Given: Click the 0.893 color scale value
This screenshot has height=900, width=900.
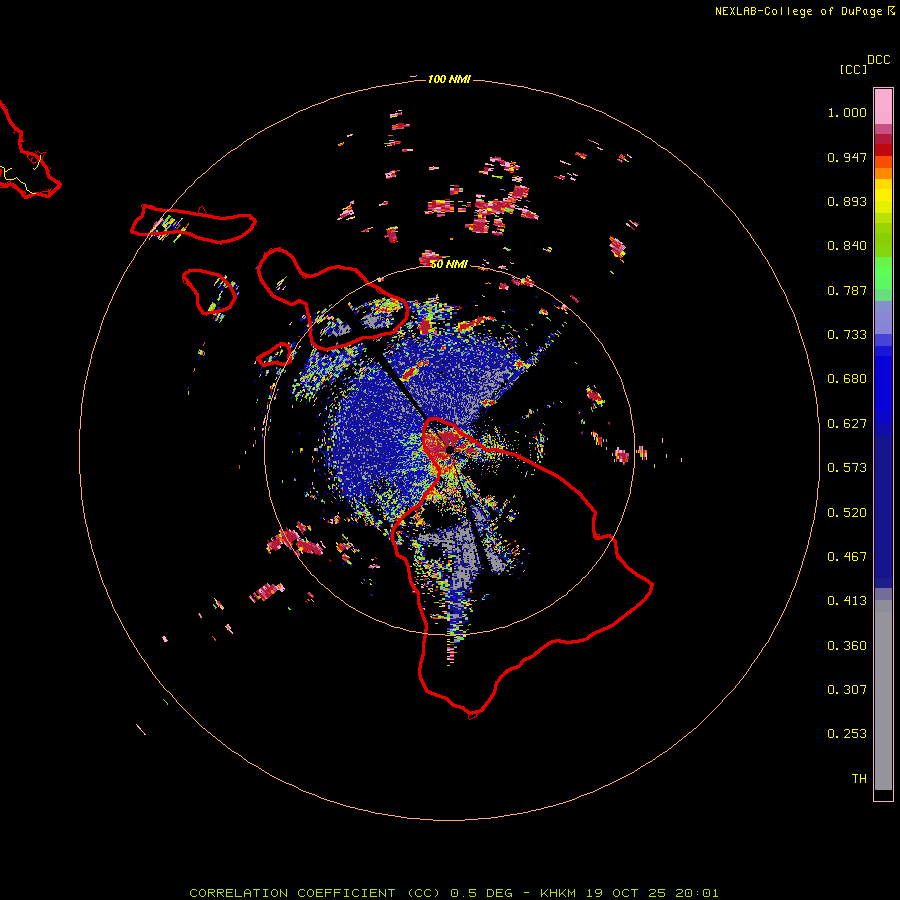Looking at the screenshot, I should pyautogui.click(x=847, y=201).
